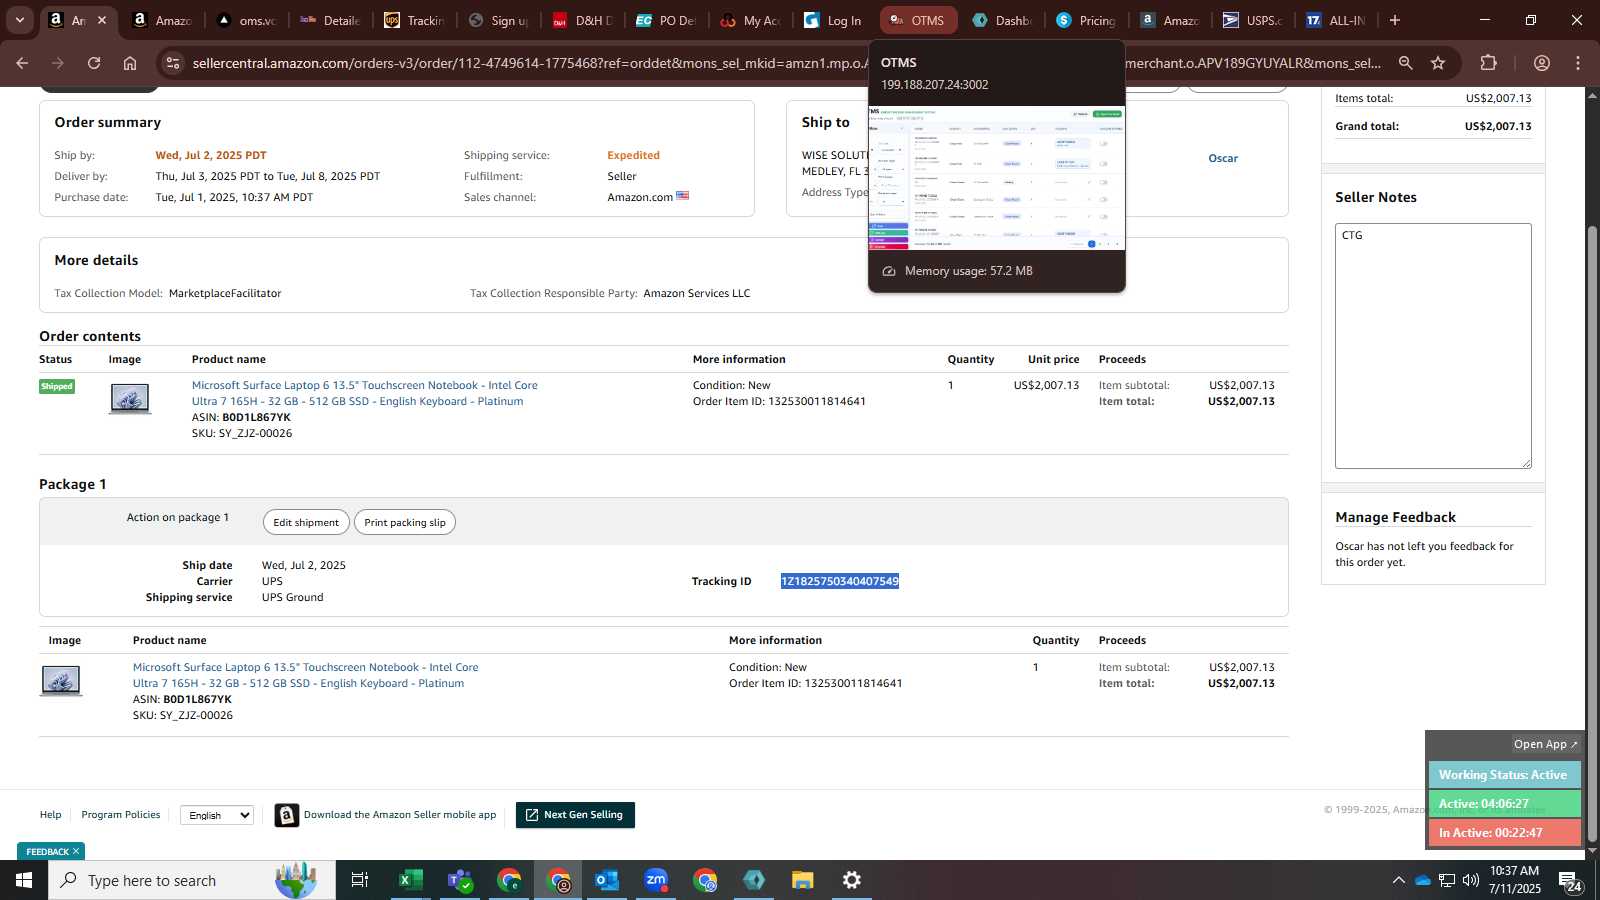This screenshot has width=1600, height=900.
Task: Open site information icon in address bar
Action: (173, 63)
